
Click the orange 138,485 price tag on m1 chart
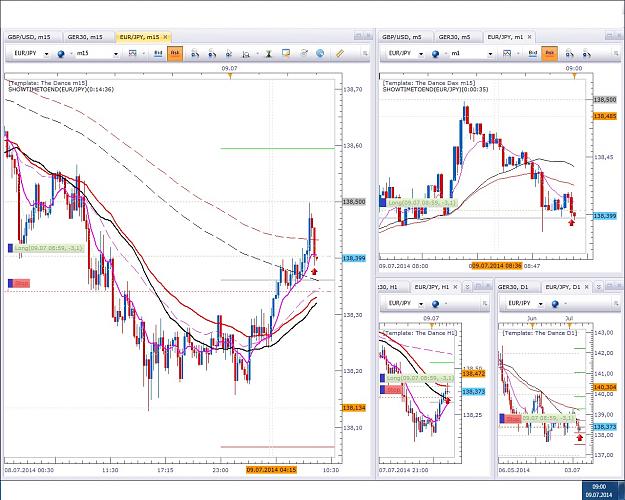tap(605, 116)
